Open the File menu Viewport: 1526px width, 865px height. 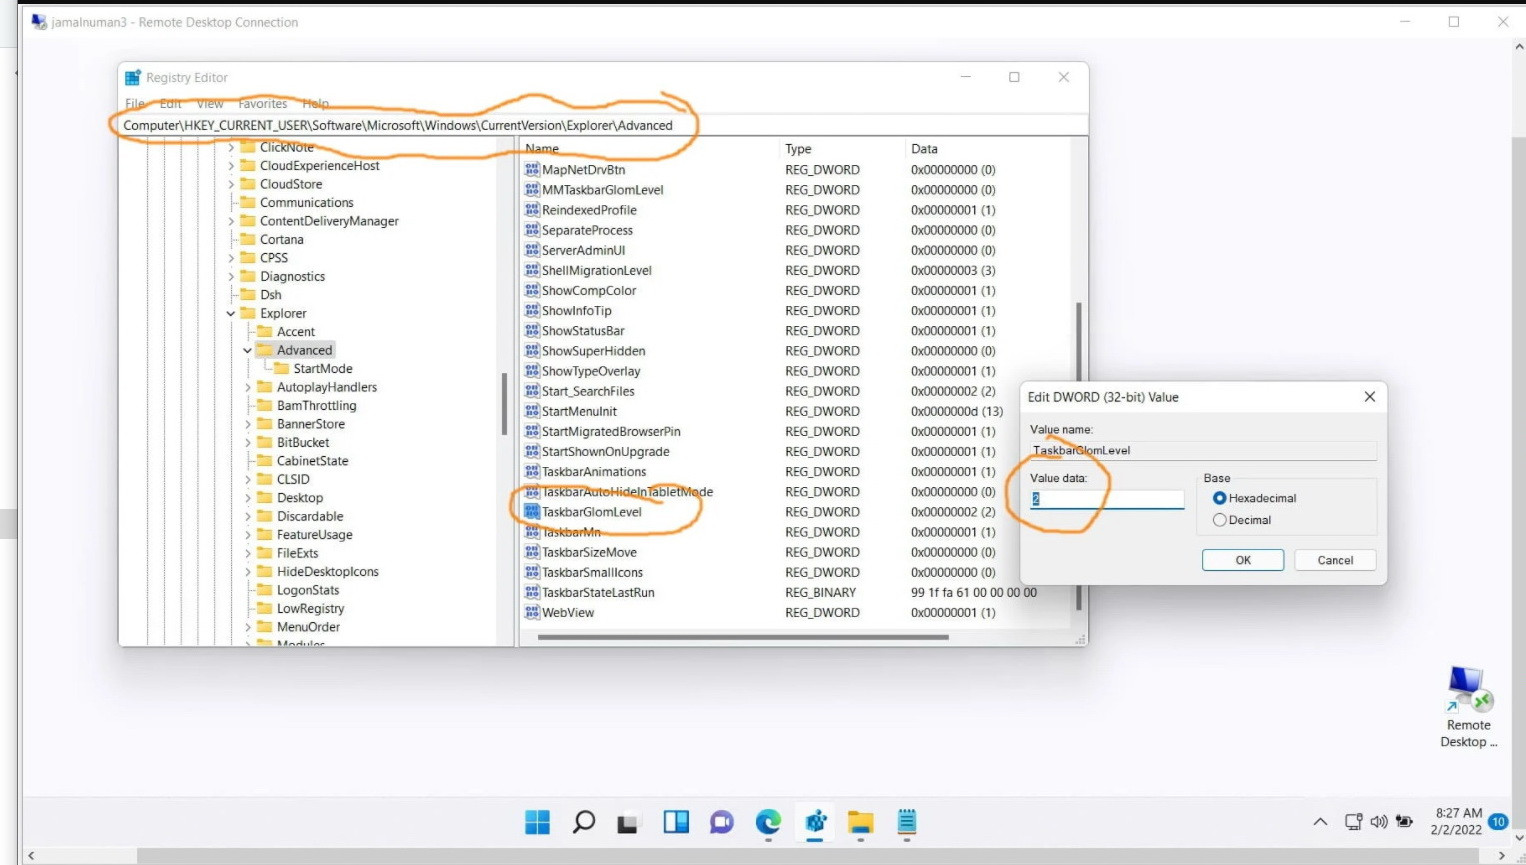pyautogui.click(x=135, y=104)
